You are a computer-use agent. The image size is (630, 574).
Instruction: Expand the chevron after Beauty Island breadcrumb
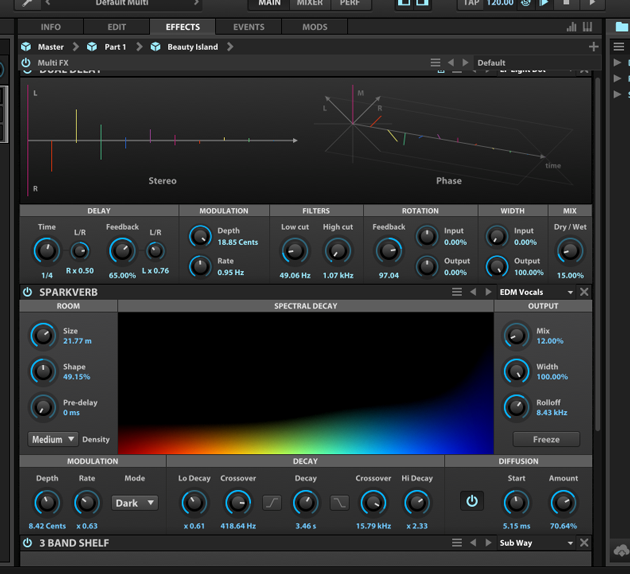230,47
